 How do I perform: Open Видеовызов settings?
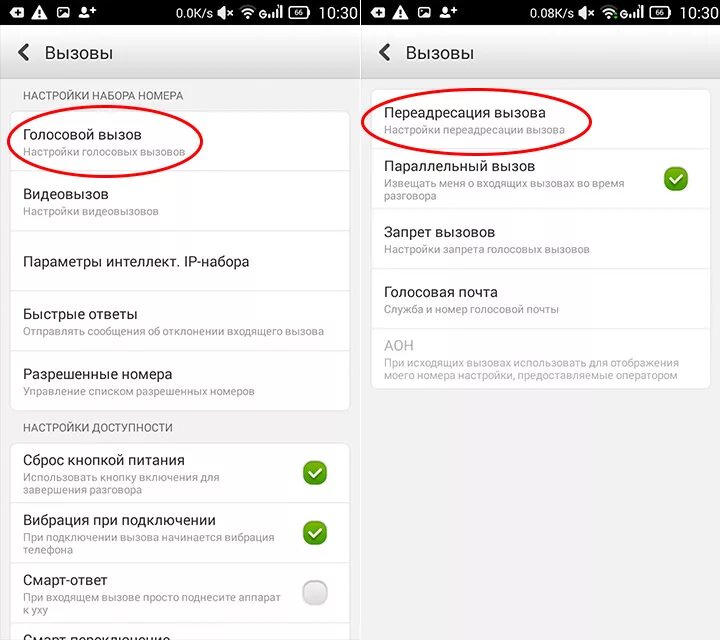coord(180,201)
